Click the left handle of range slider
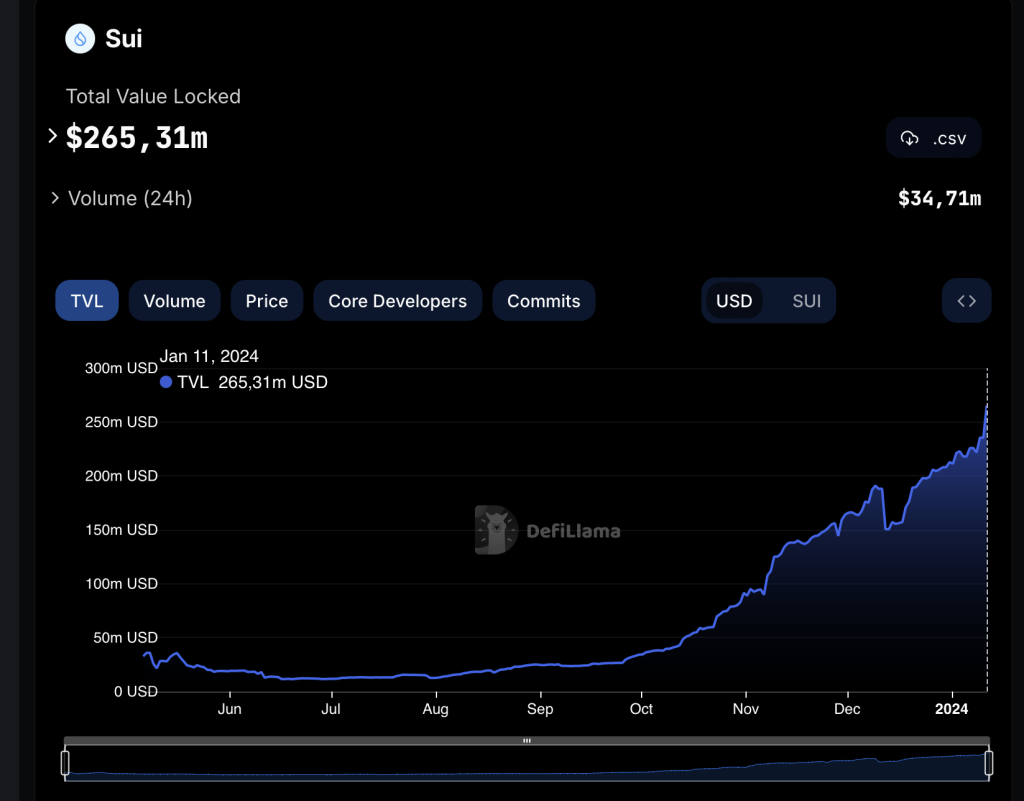Screen dimensions: 1024x801 [65, 763]
